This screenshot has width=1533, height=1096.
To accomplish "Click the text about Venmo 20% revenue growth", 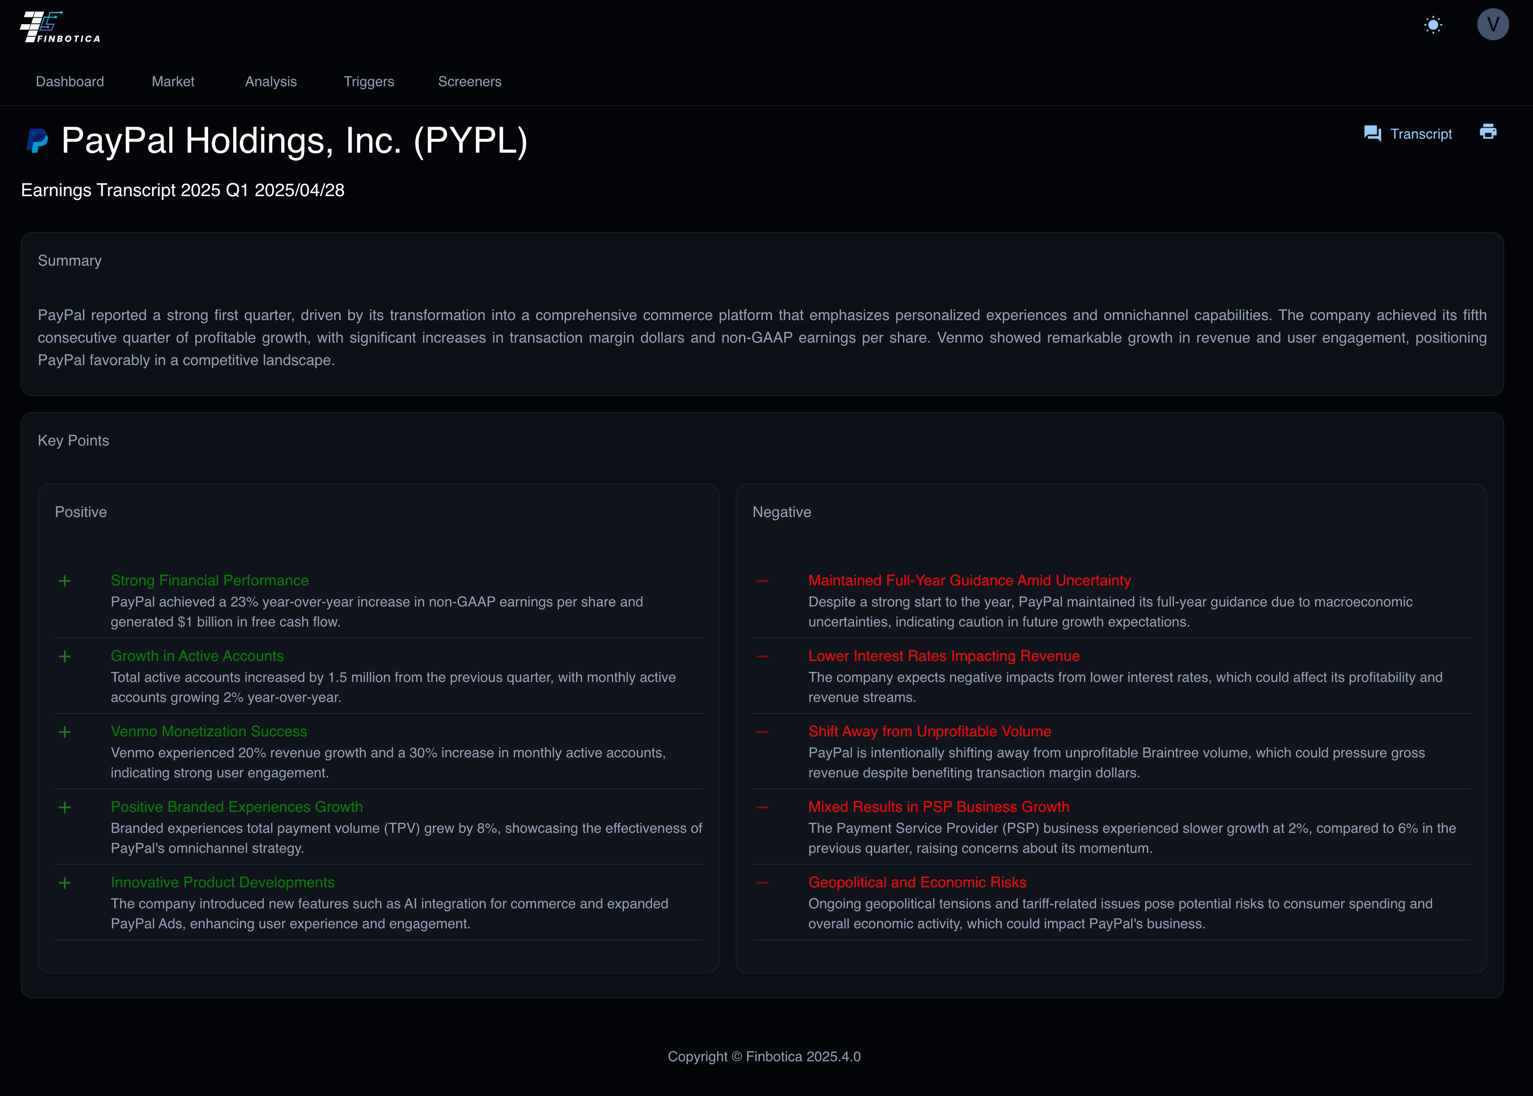I will [x=388, y=763].
